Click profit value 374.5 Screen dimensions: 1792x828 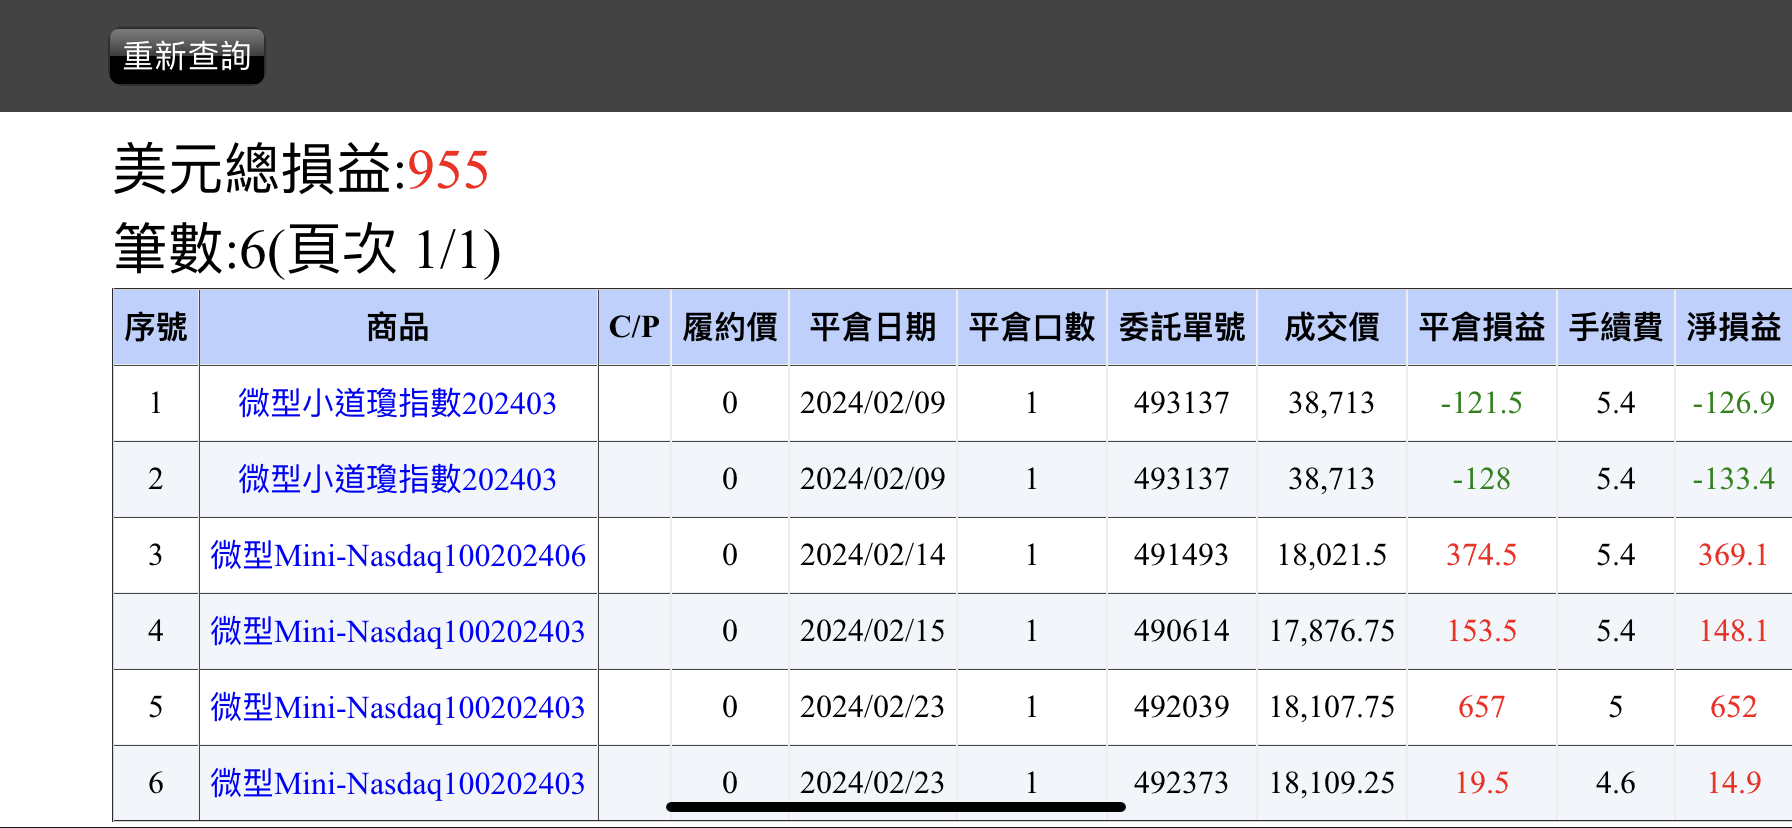pyautogui.click(x=1481, y=555)
